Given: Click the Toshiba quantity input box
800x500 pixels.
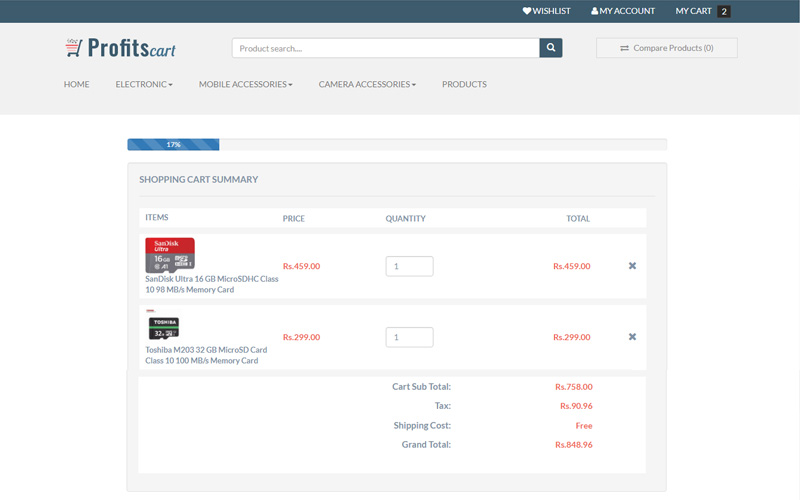Looking at the screenshot, I should [409, 337].
